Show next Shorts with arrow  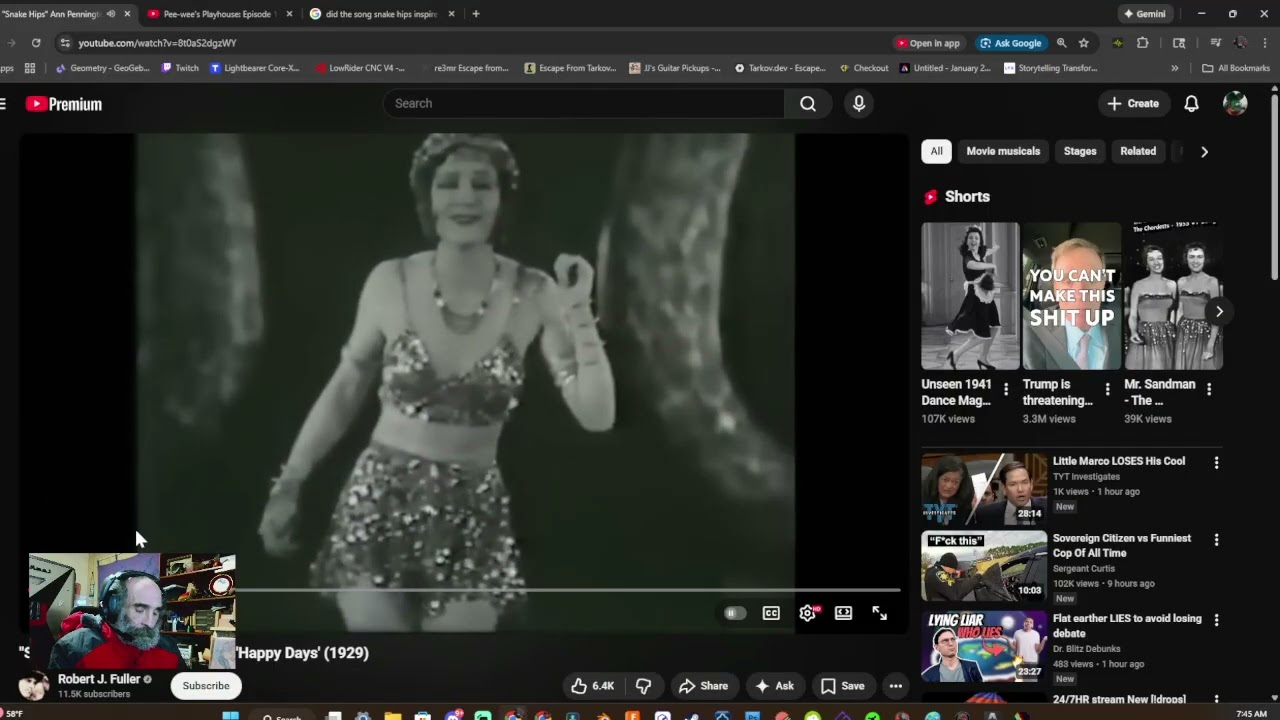pyautogui.click(x=1219, y=311)
